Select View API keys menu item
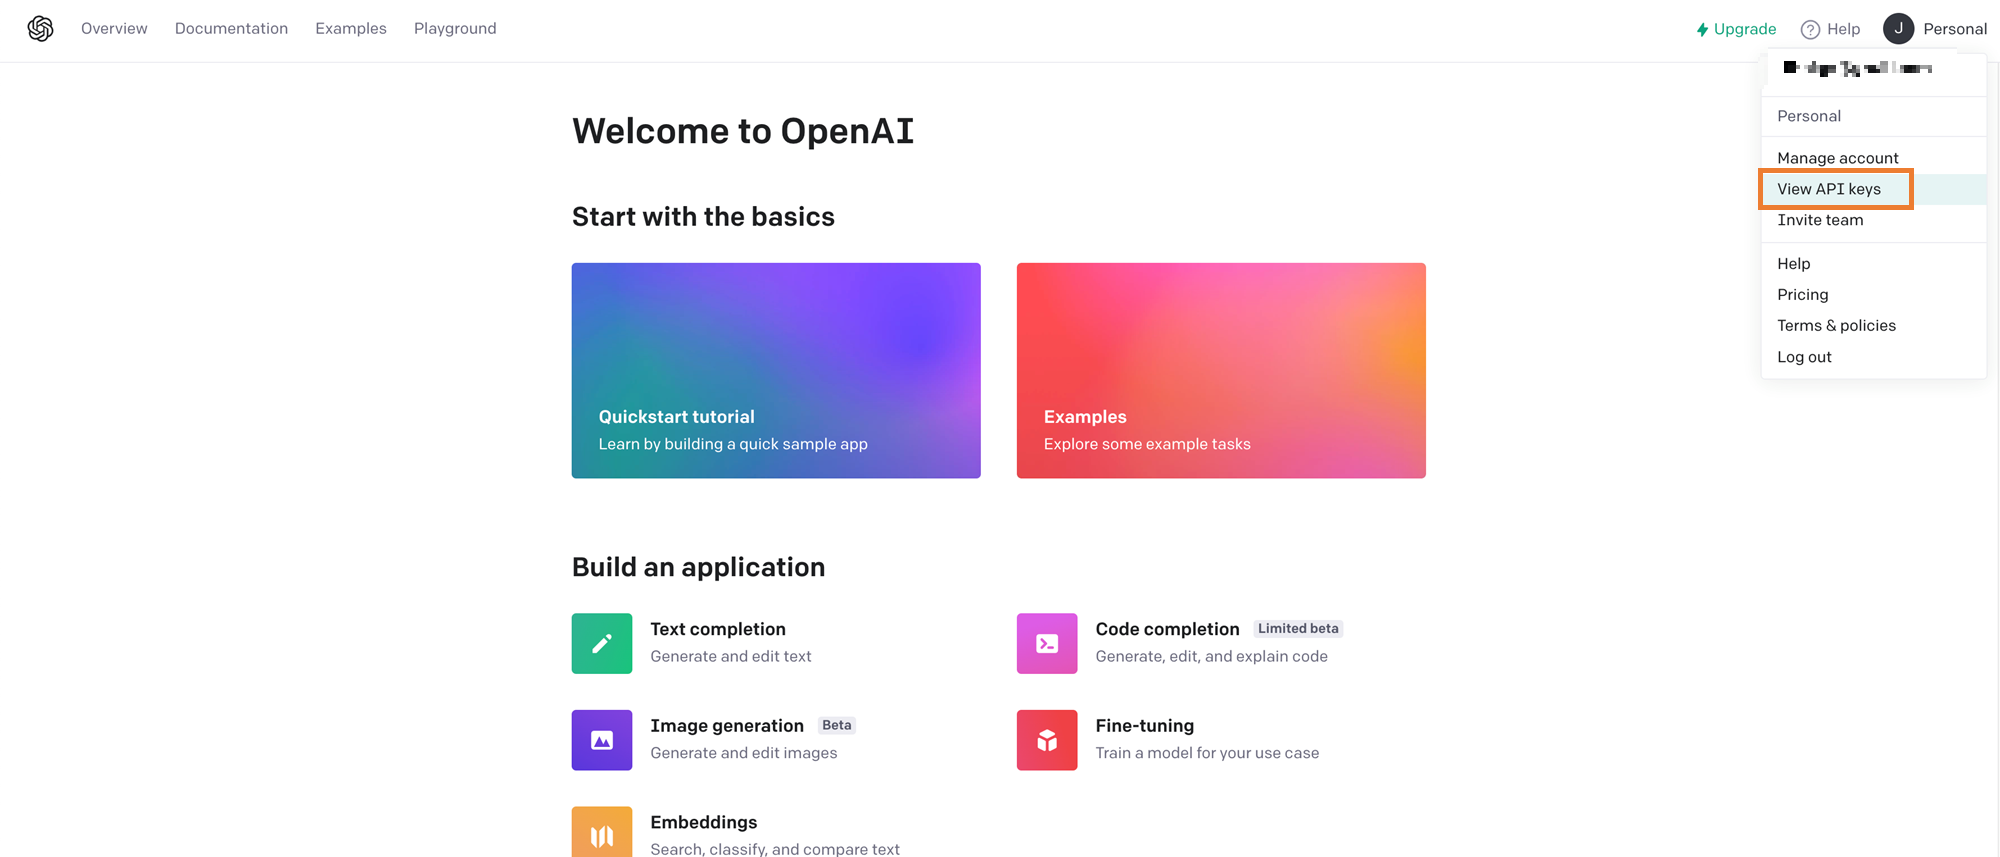 pos(1874,189)
